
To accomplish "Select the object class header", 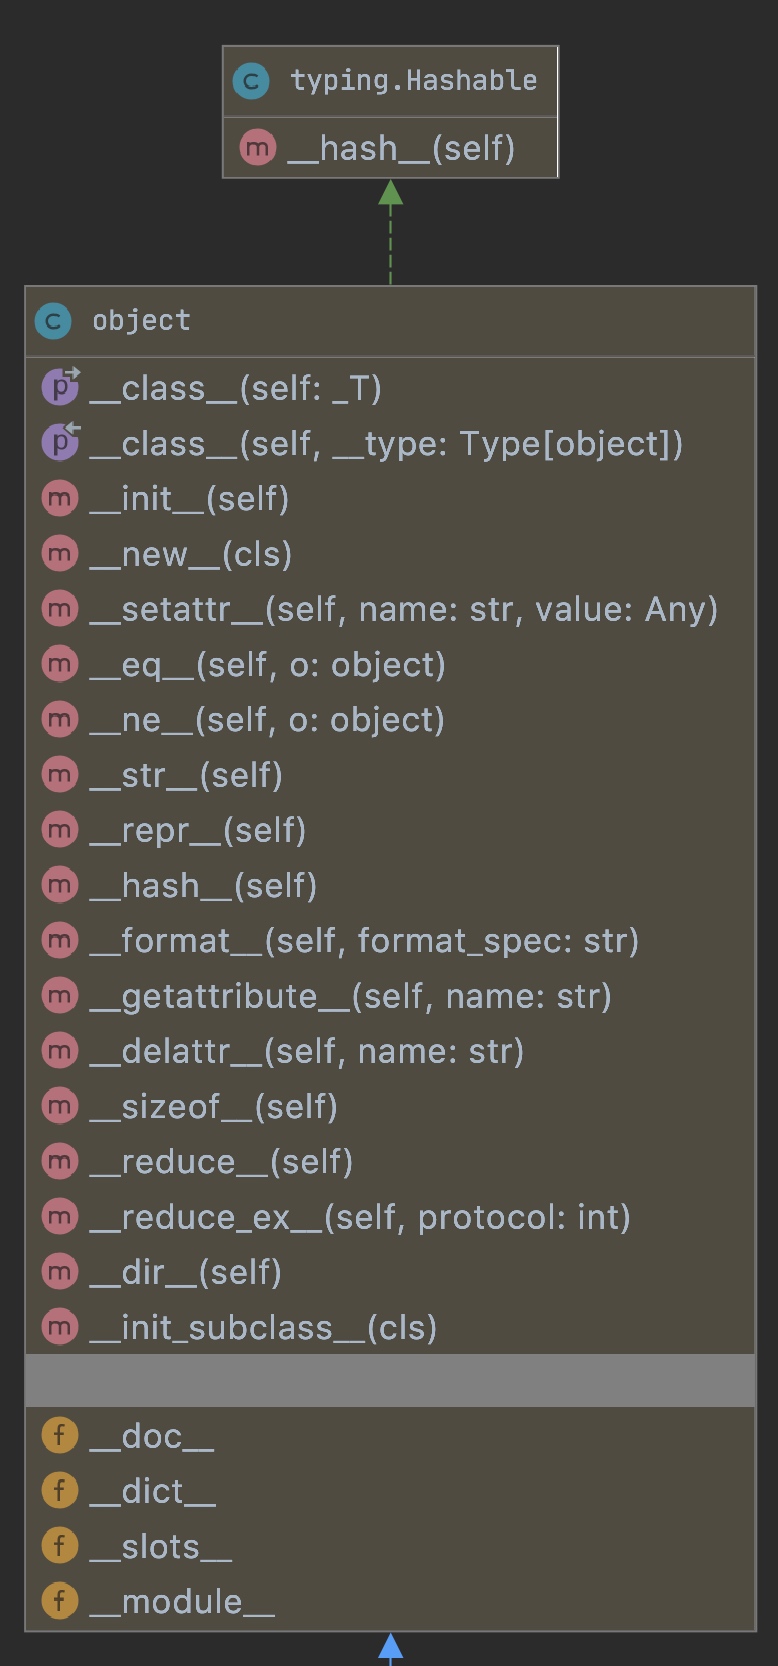I will (141, 321).
